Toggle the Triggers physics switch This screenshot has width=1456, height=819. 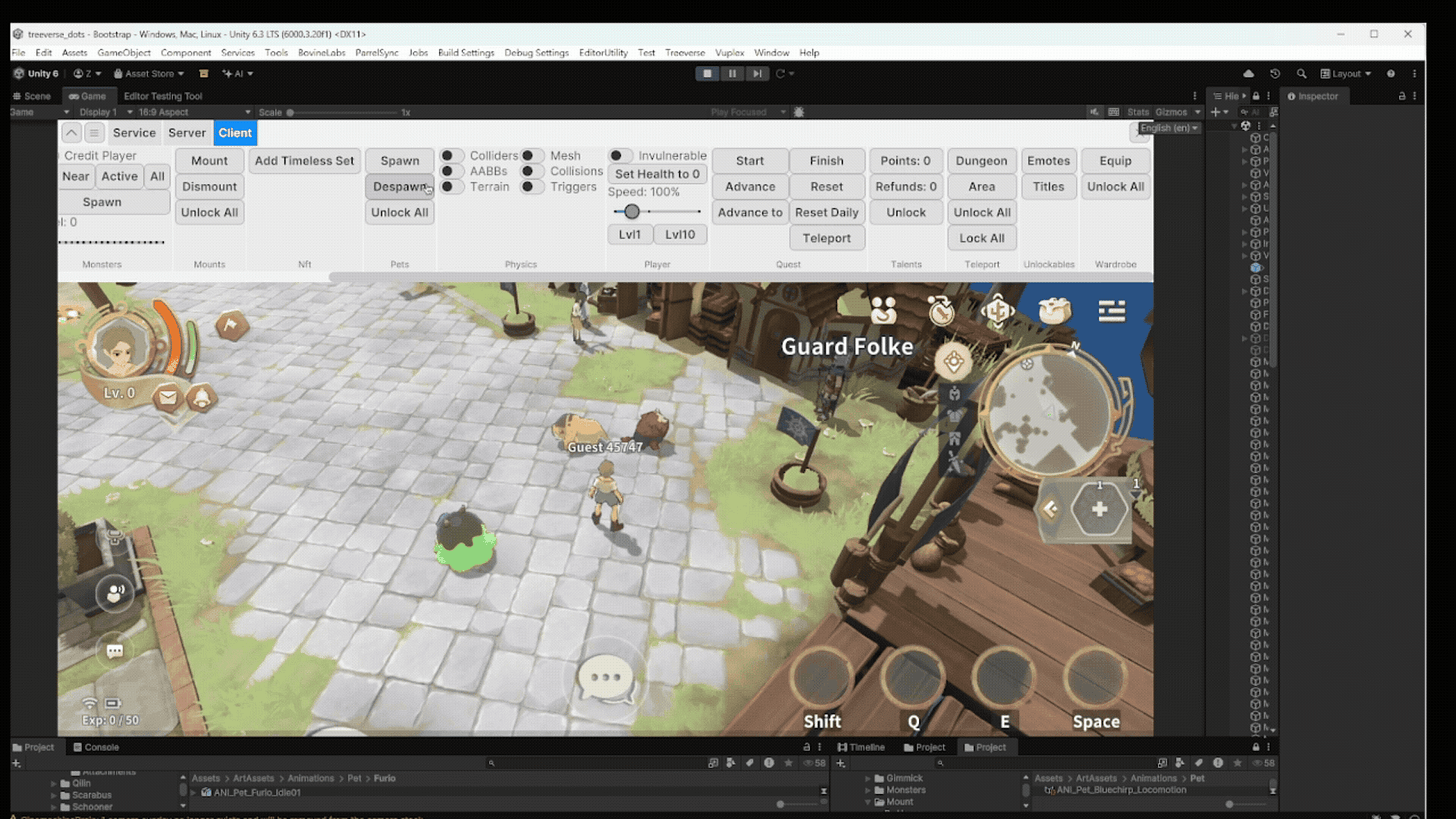click(x=532, y=187)
